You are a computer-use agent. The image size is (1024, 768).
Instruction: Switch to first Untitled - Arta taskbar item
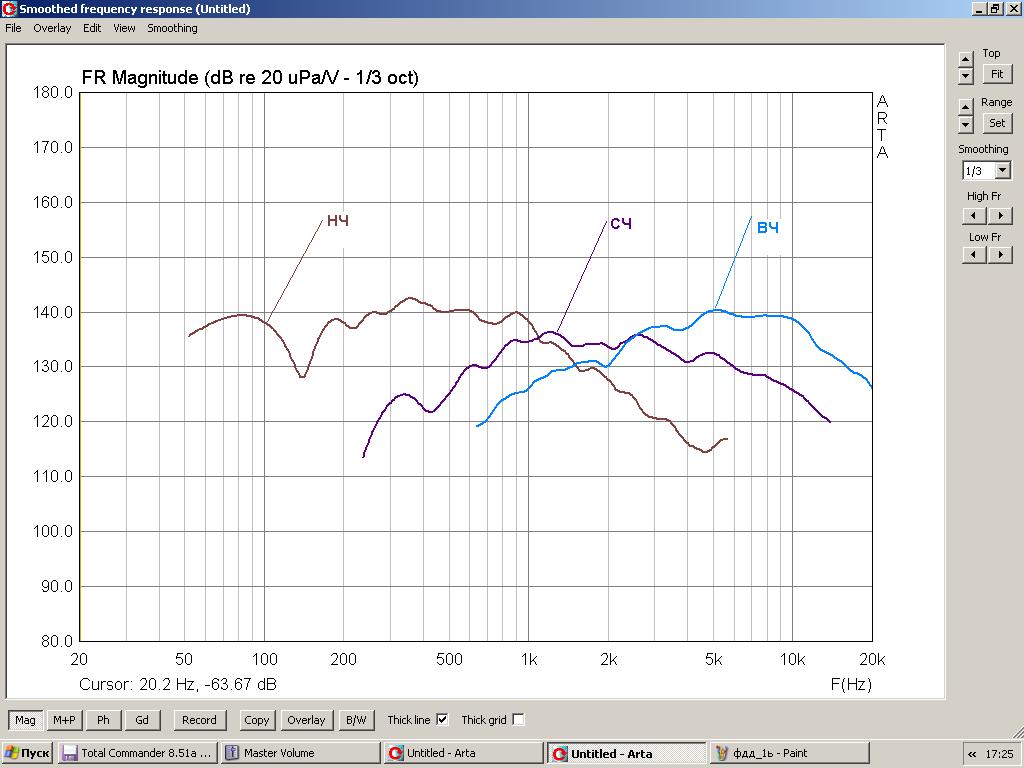tap(464, 753)
